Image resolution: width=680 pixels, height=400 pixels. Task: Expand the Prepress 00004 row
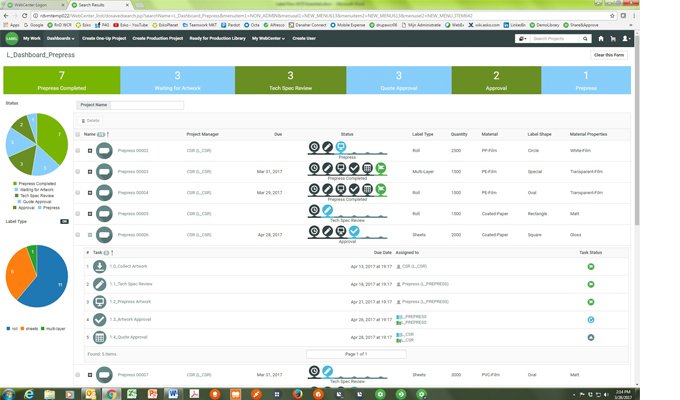90,193
